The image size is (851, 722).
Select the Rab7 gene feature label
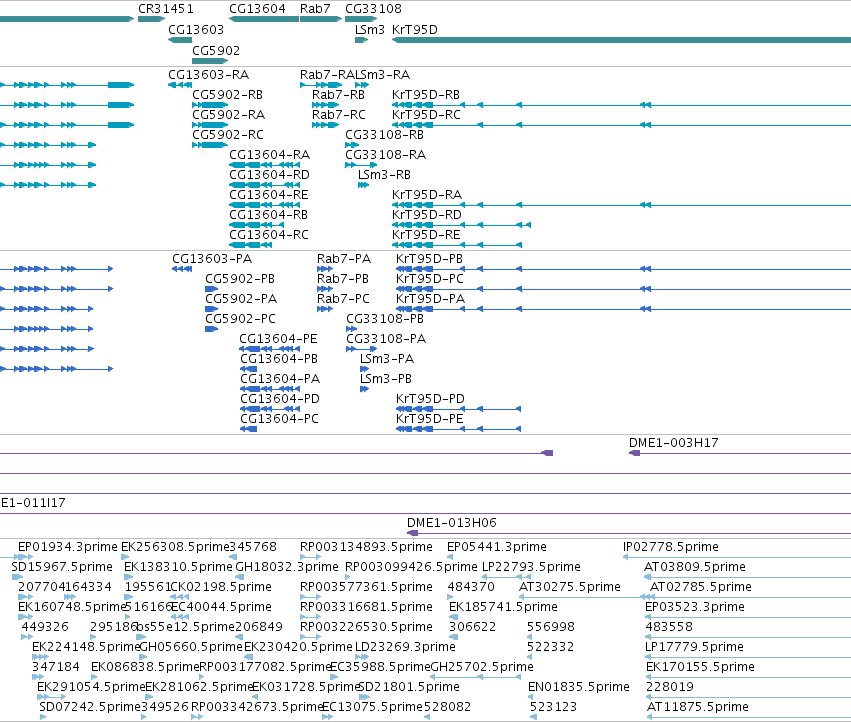point(315,9)
